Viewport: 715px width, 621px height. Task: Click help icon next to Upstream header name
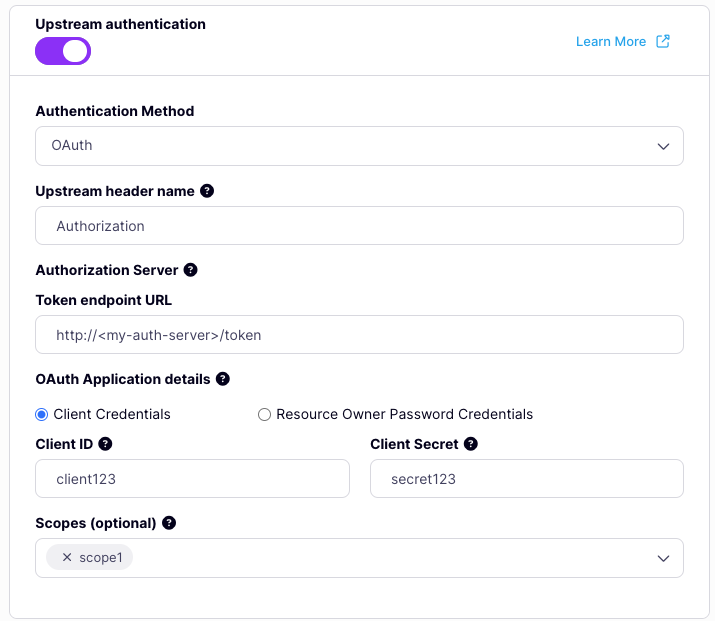coord(207,191)
